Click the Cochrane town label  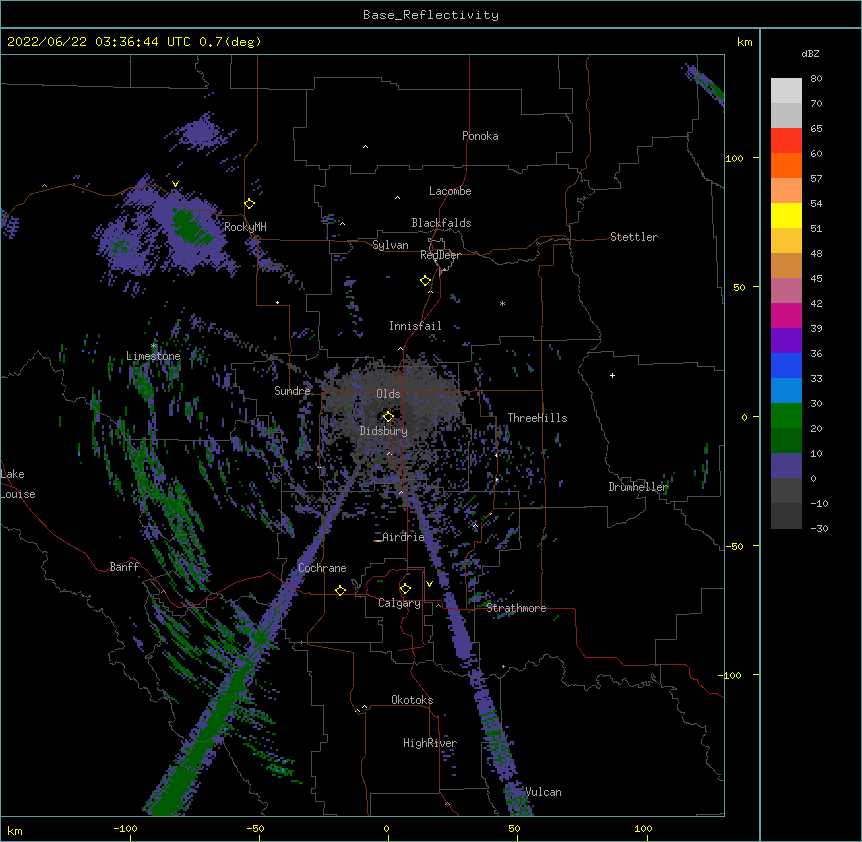pos(322,568)
